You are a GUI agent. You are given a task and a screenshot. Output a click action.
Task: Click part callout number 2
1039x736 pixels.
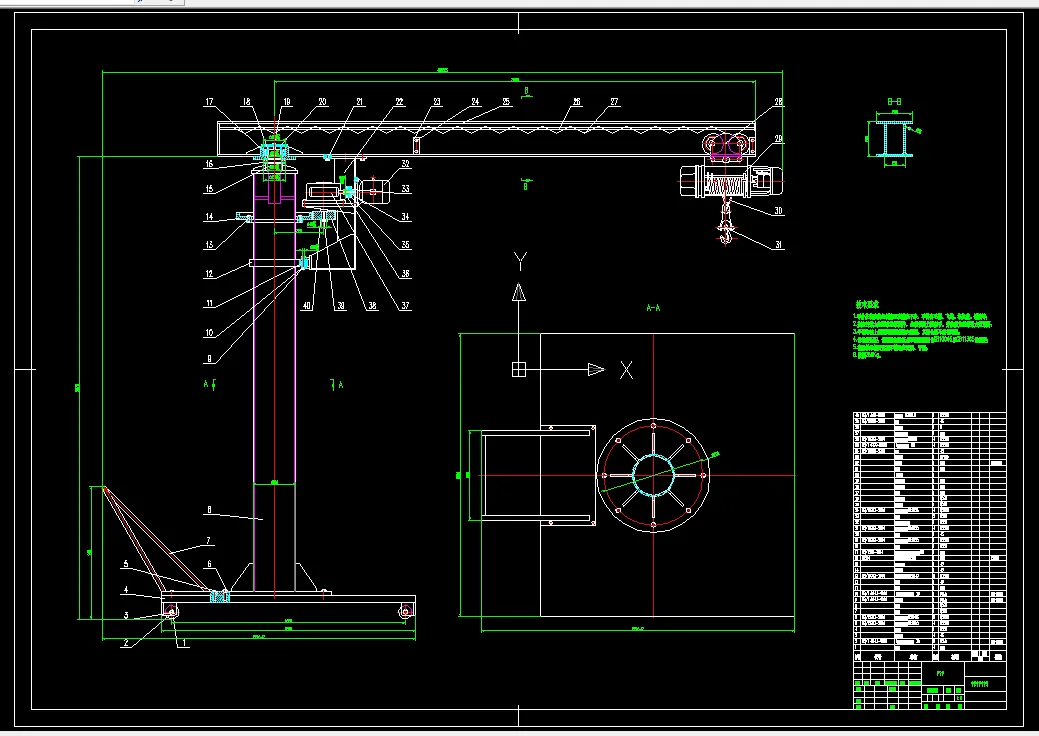[126, 643]
